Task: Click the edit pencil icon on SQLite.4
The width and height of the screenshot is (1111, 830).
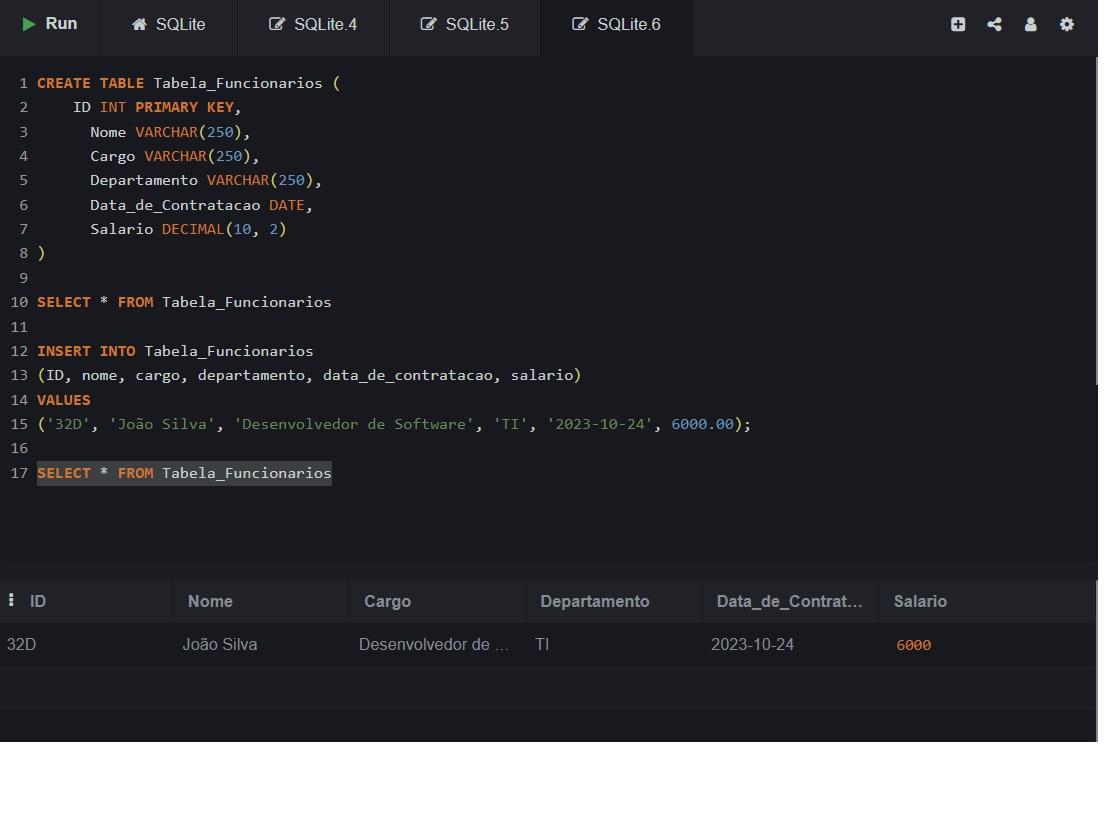Action: pyautogui.click(x=277, y=24)
